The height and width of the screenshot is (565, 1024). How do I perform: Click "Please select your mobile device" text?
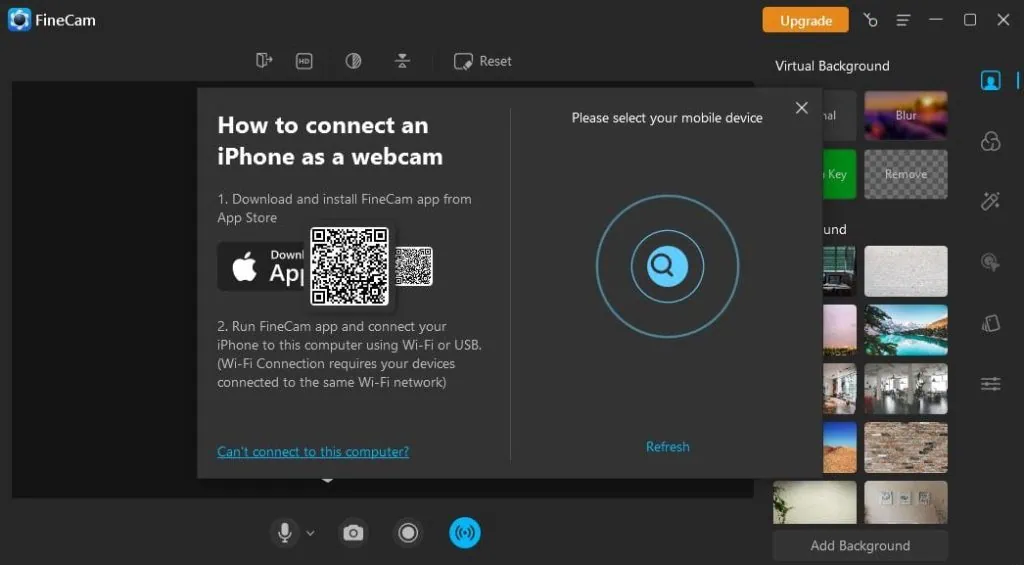(667, 118)
